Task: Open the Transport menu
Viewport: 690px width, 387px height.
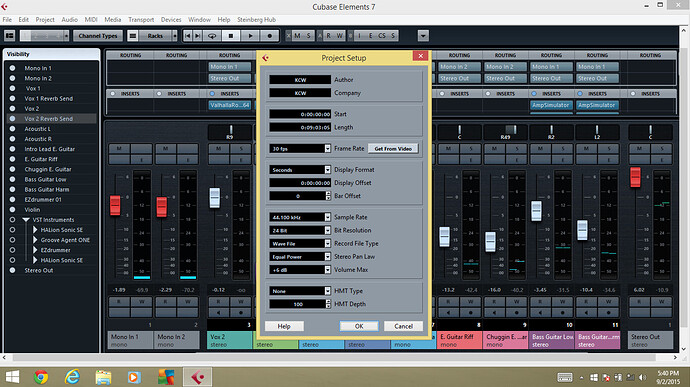Action: [x=141, y=19]
